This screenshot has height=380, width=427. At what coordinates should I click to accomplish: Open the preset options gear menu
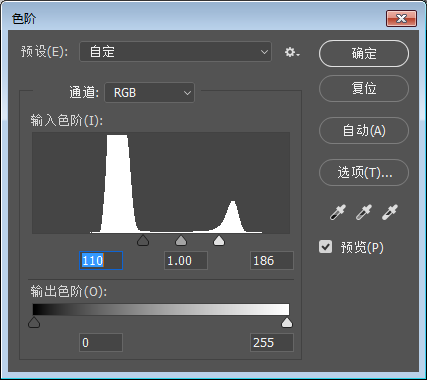(292, 52)
